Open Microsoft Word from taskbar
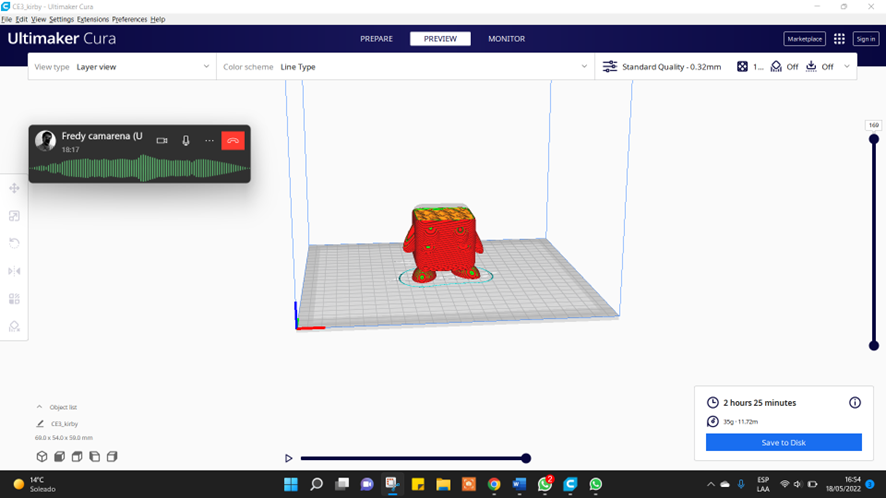 click(519, 484)
